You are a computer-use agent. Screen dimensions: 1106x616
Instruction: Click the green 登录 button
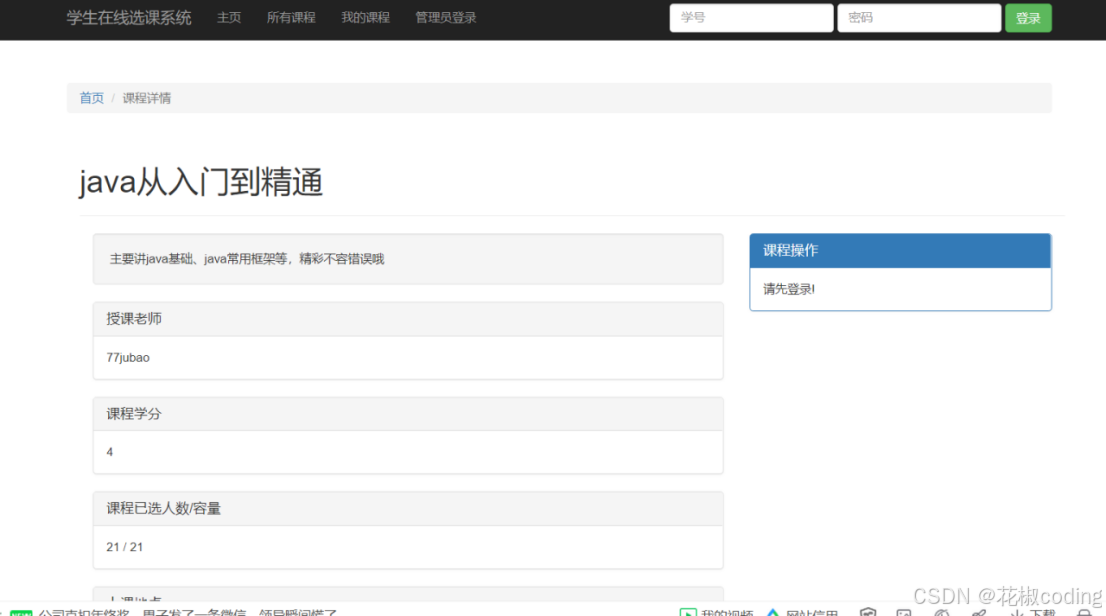[x=1028, y=18]
